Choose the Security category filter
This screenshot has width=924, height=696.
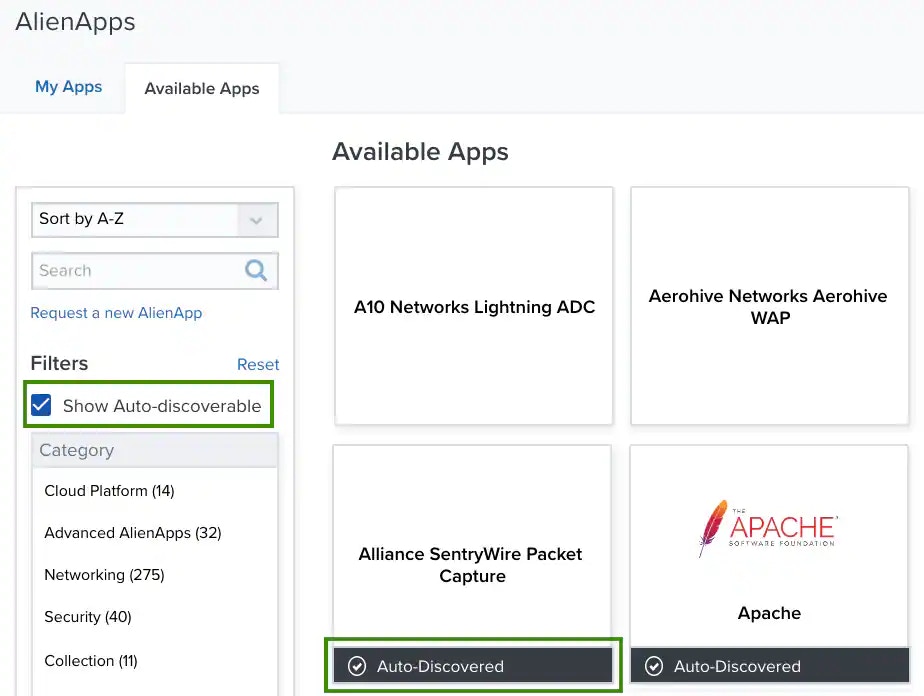tap(88, 616)
